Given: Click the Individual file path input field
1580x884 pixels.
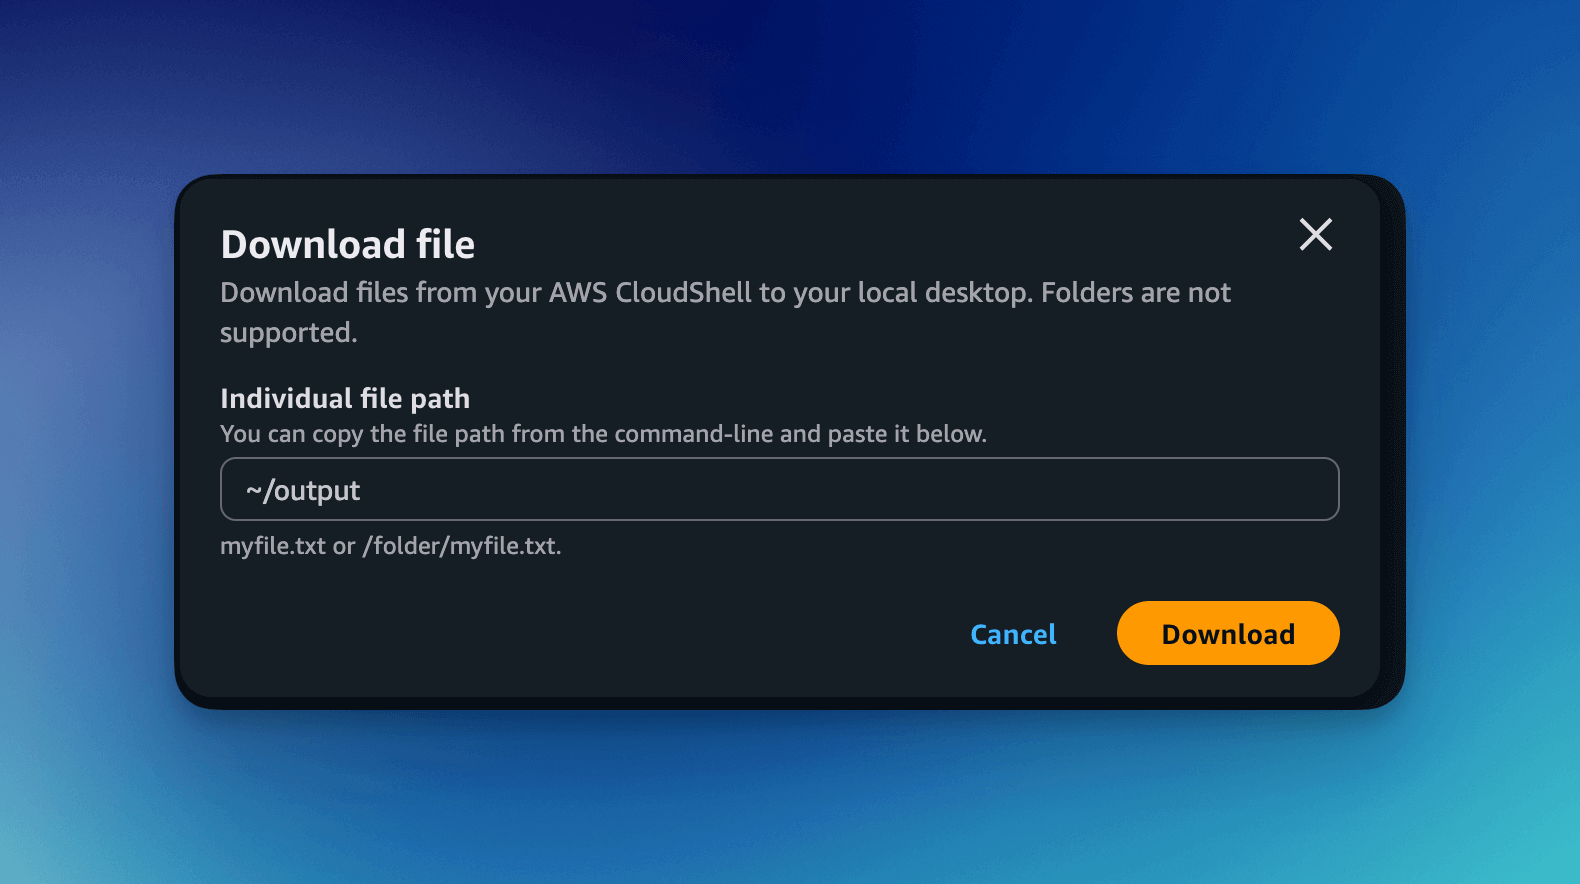Looking at the screenshot, I should (x=779, y=489).
